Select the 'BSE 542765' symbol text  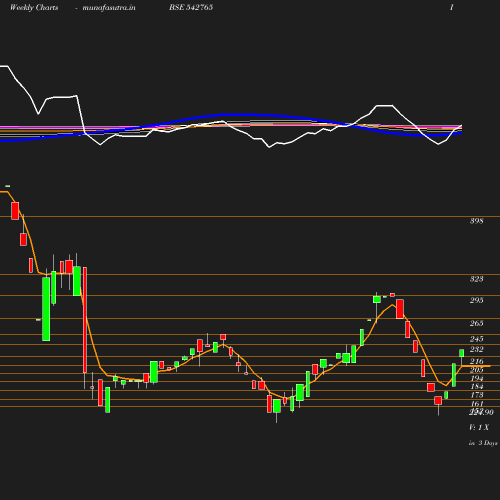(x=191, y=7)
